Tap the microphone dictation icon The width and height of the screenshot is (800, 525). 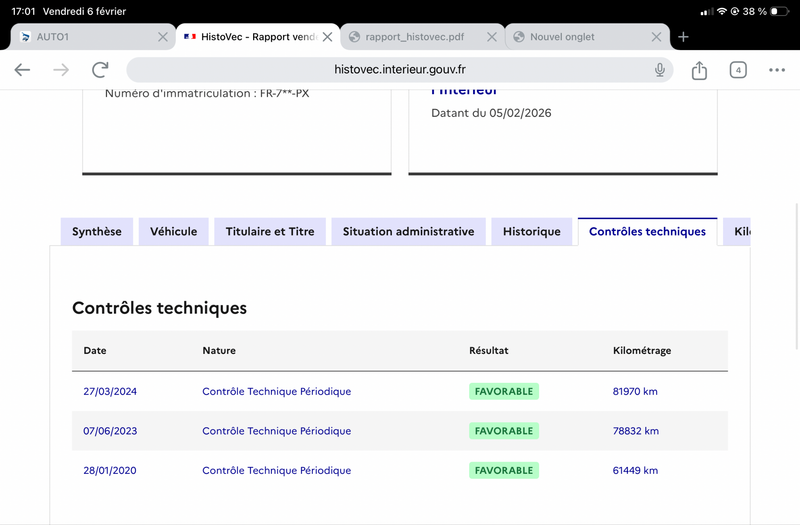[x=660, y=70]
